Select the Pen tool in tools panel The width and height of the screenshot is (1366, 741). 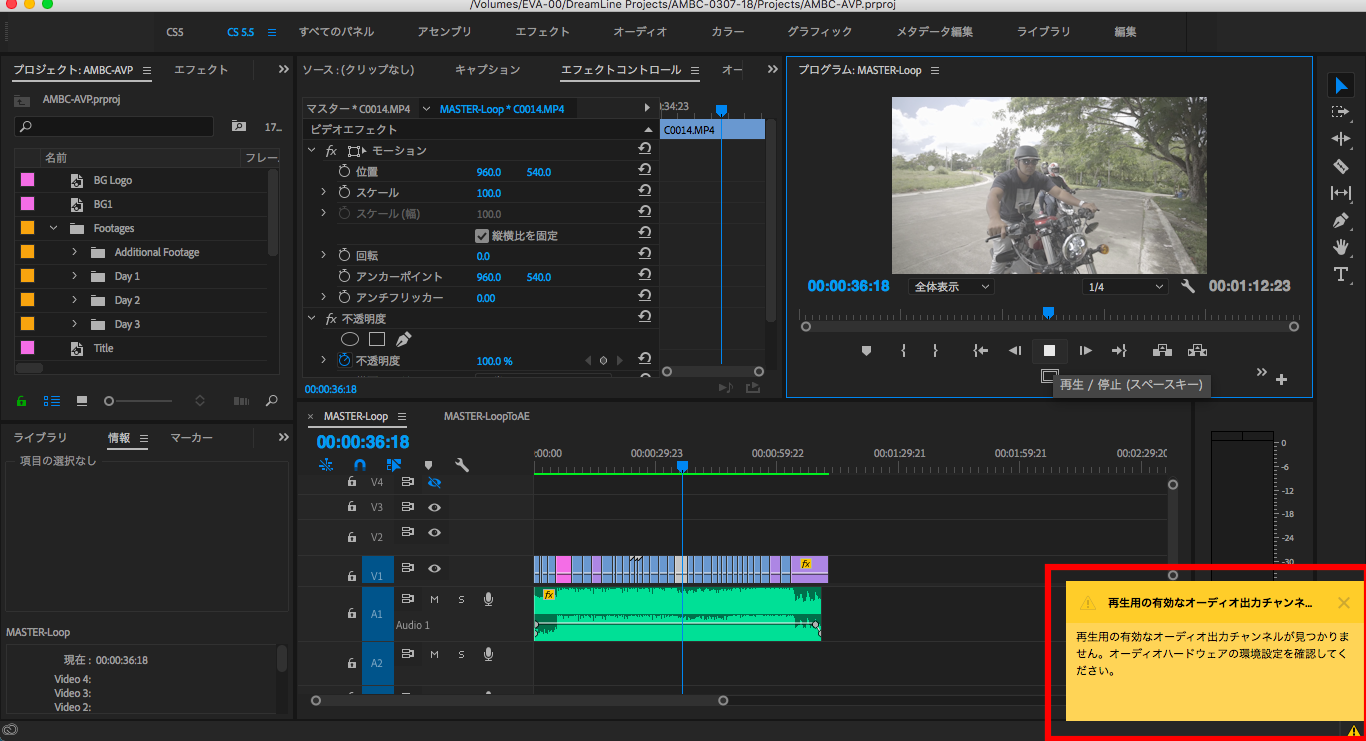pyautogui.click(x=1341, y=220)
